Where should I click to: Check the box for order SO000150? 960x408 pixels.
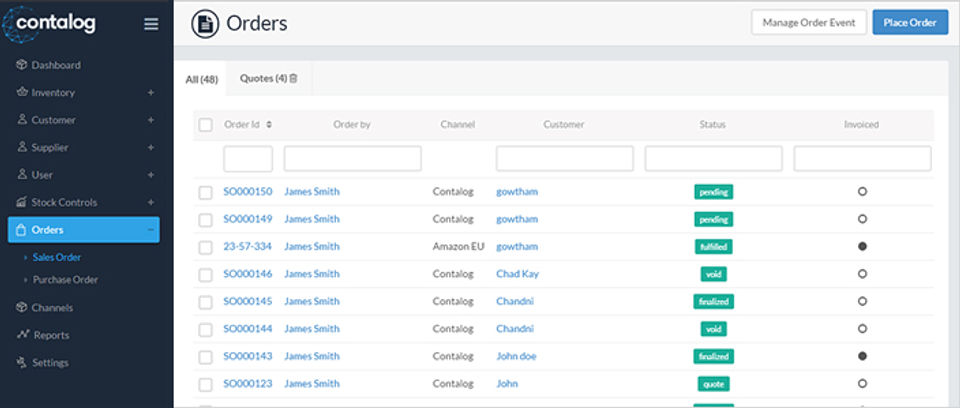coord(205,192)
